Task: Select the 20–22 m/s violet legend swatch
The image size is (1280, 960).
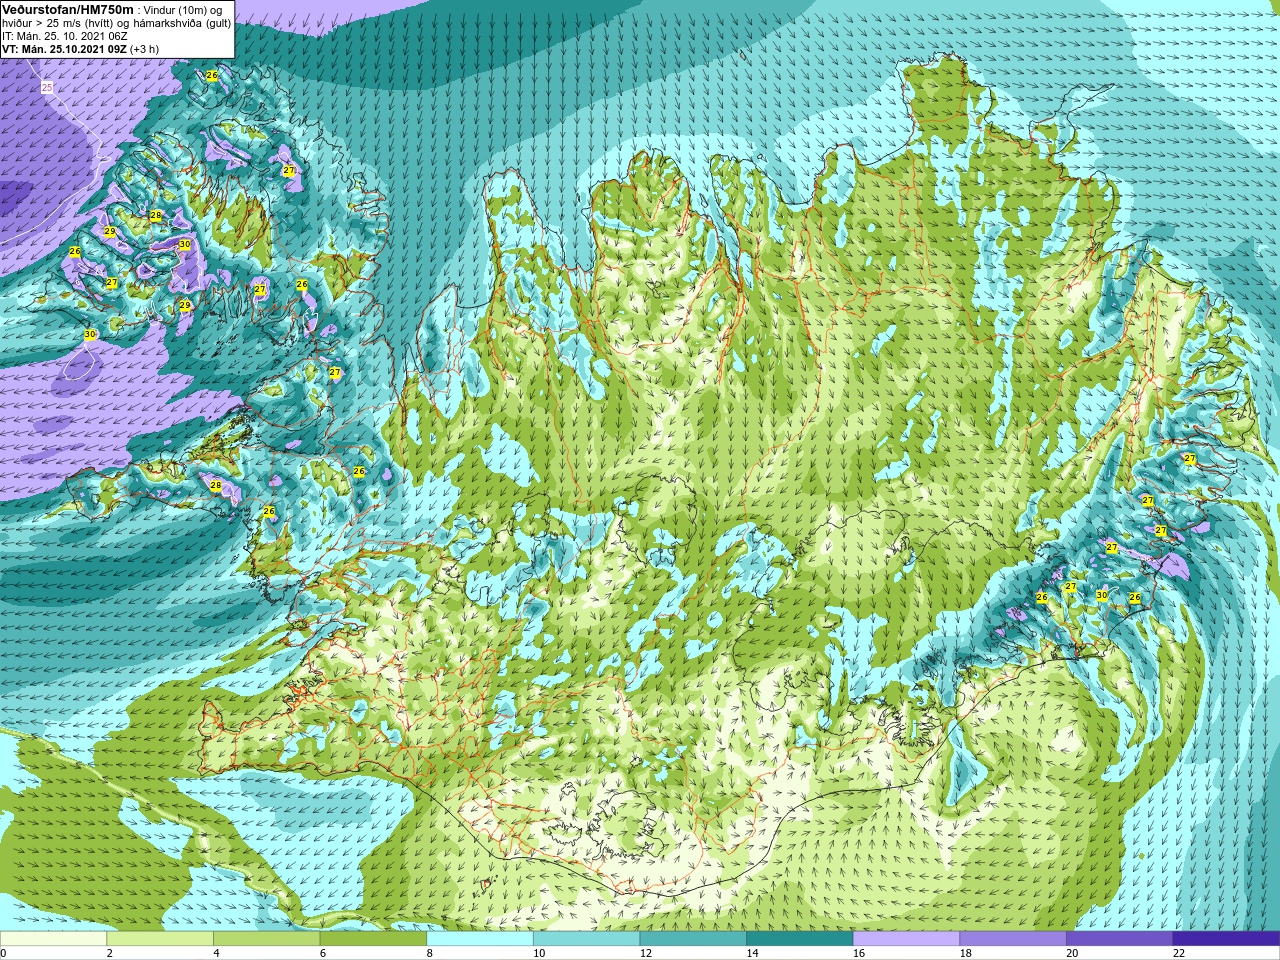Action: click(1120, 939)
